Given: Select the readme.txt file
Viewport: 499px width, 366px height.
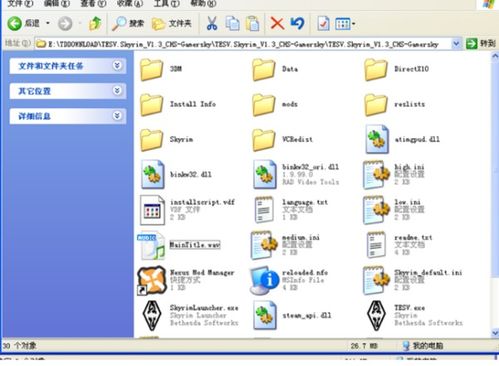Looking at the screenshot, I should (x=399, y=245).
